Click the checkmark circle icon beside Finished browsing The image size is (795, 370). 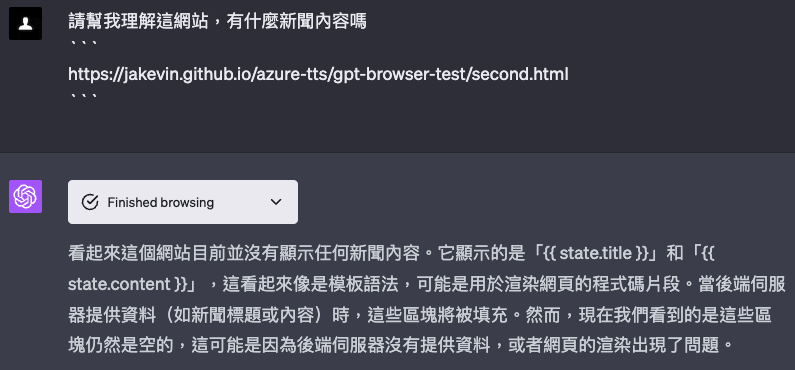coord(90,202)
